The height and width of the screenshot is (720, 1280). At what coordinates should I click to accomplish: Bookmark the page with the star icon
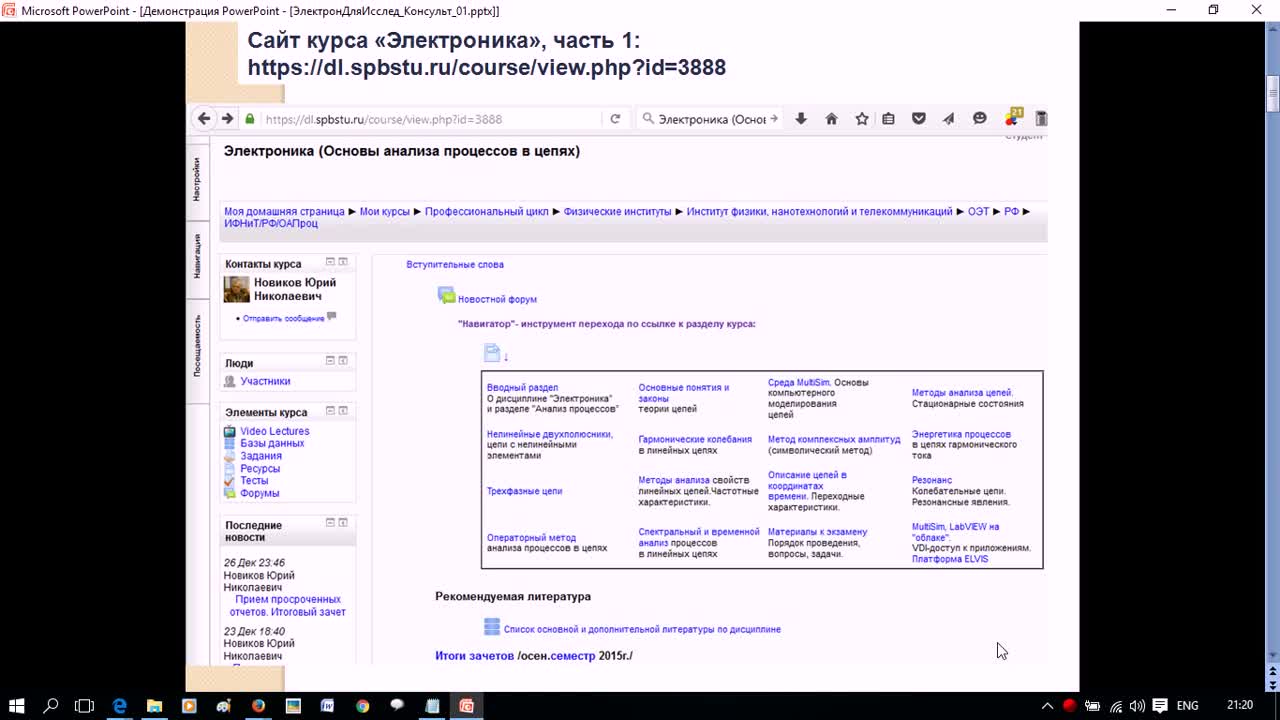click(x=862, y=118)
